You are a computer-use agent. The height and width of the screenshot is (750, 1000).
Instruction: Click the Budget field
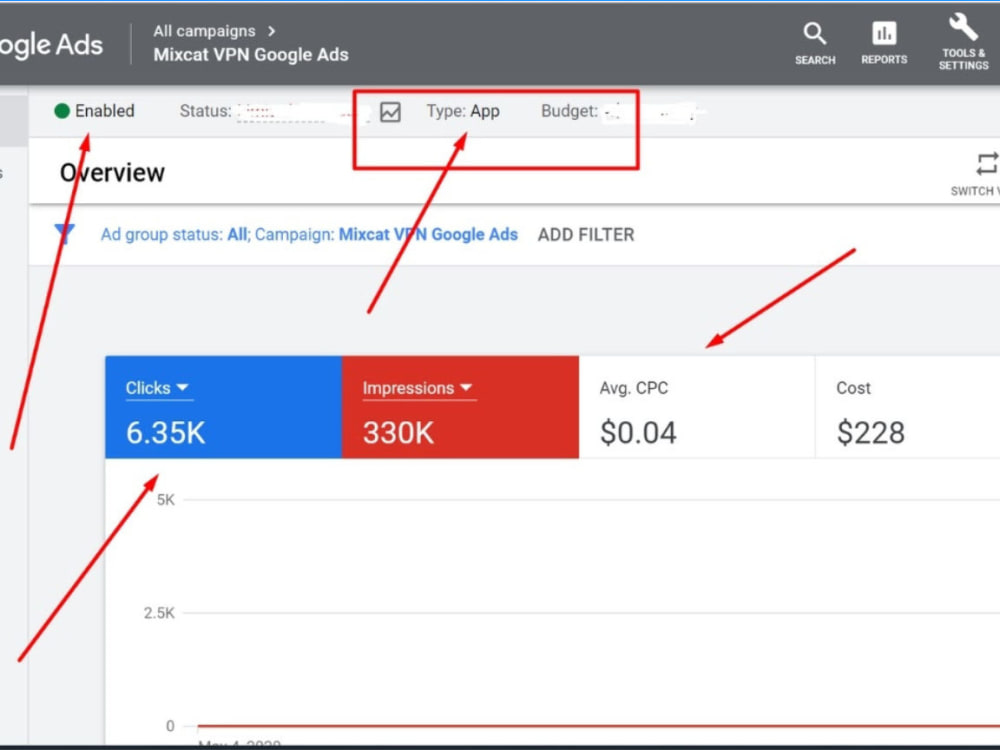(x=622, y=112)
